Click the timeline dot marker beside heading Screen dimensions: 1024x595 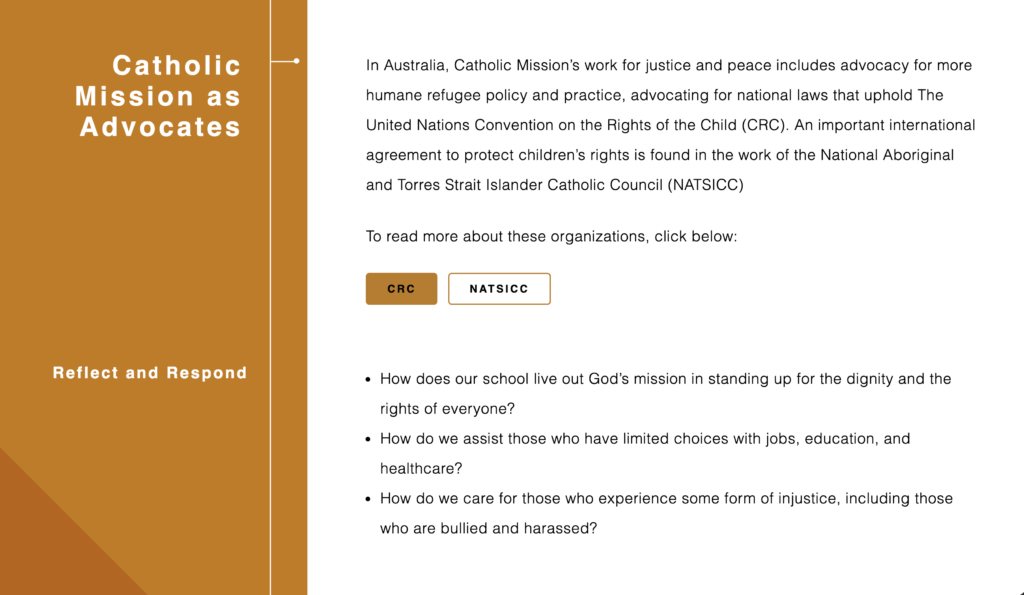(x=296, y=61)
